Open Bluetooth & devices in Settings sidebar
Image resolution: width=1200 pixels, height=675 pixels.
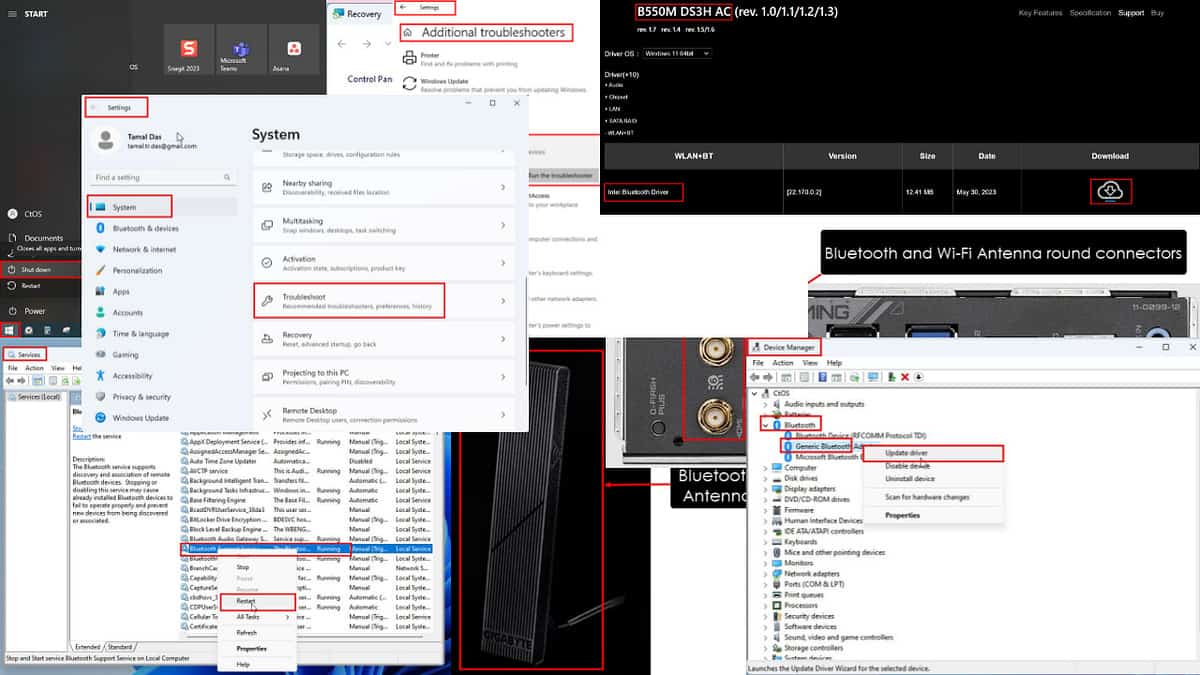pos(136,228)
